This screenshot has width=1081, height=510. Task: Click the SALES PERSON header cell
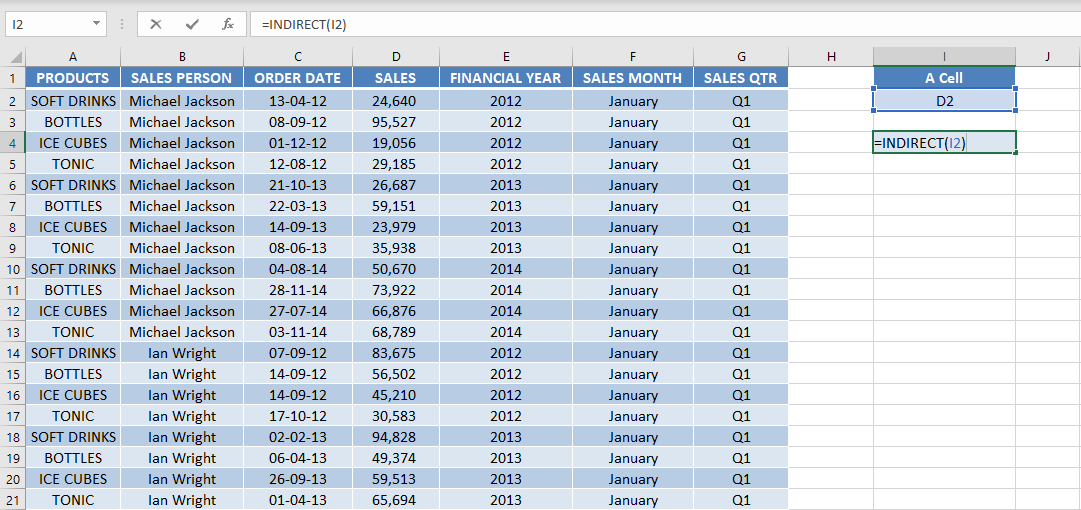182,78
